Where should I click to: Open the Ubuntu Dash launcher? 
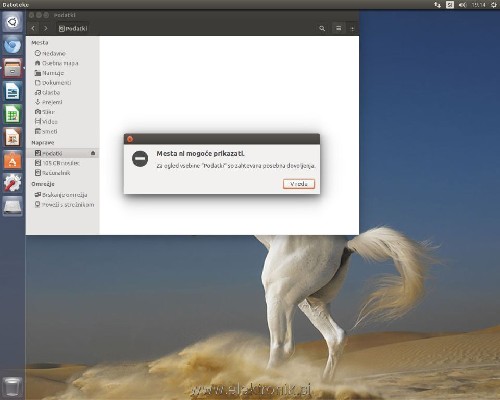coord(12,22)
